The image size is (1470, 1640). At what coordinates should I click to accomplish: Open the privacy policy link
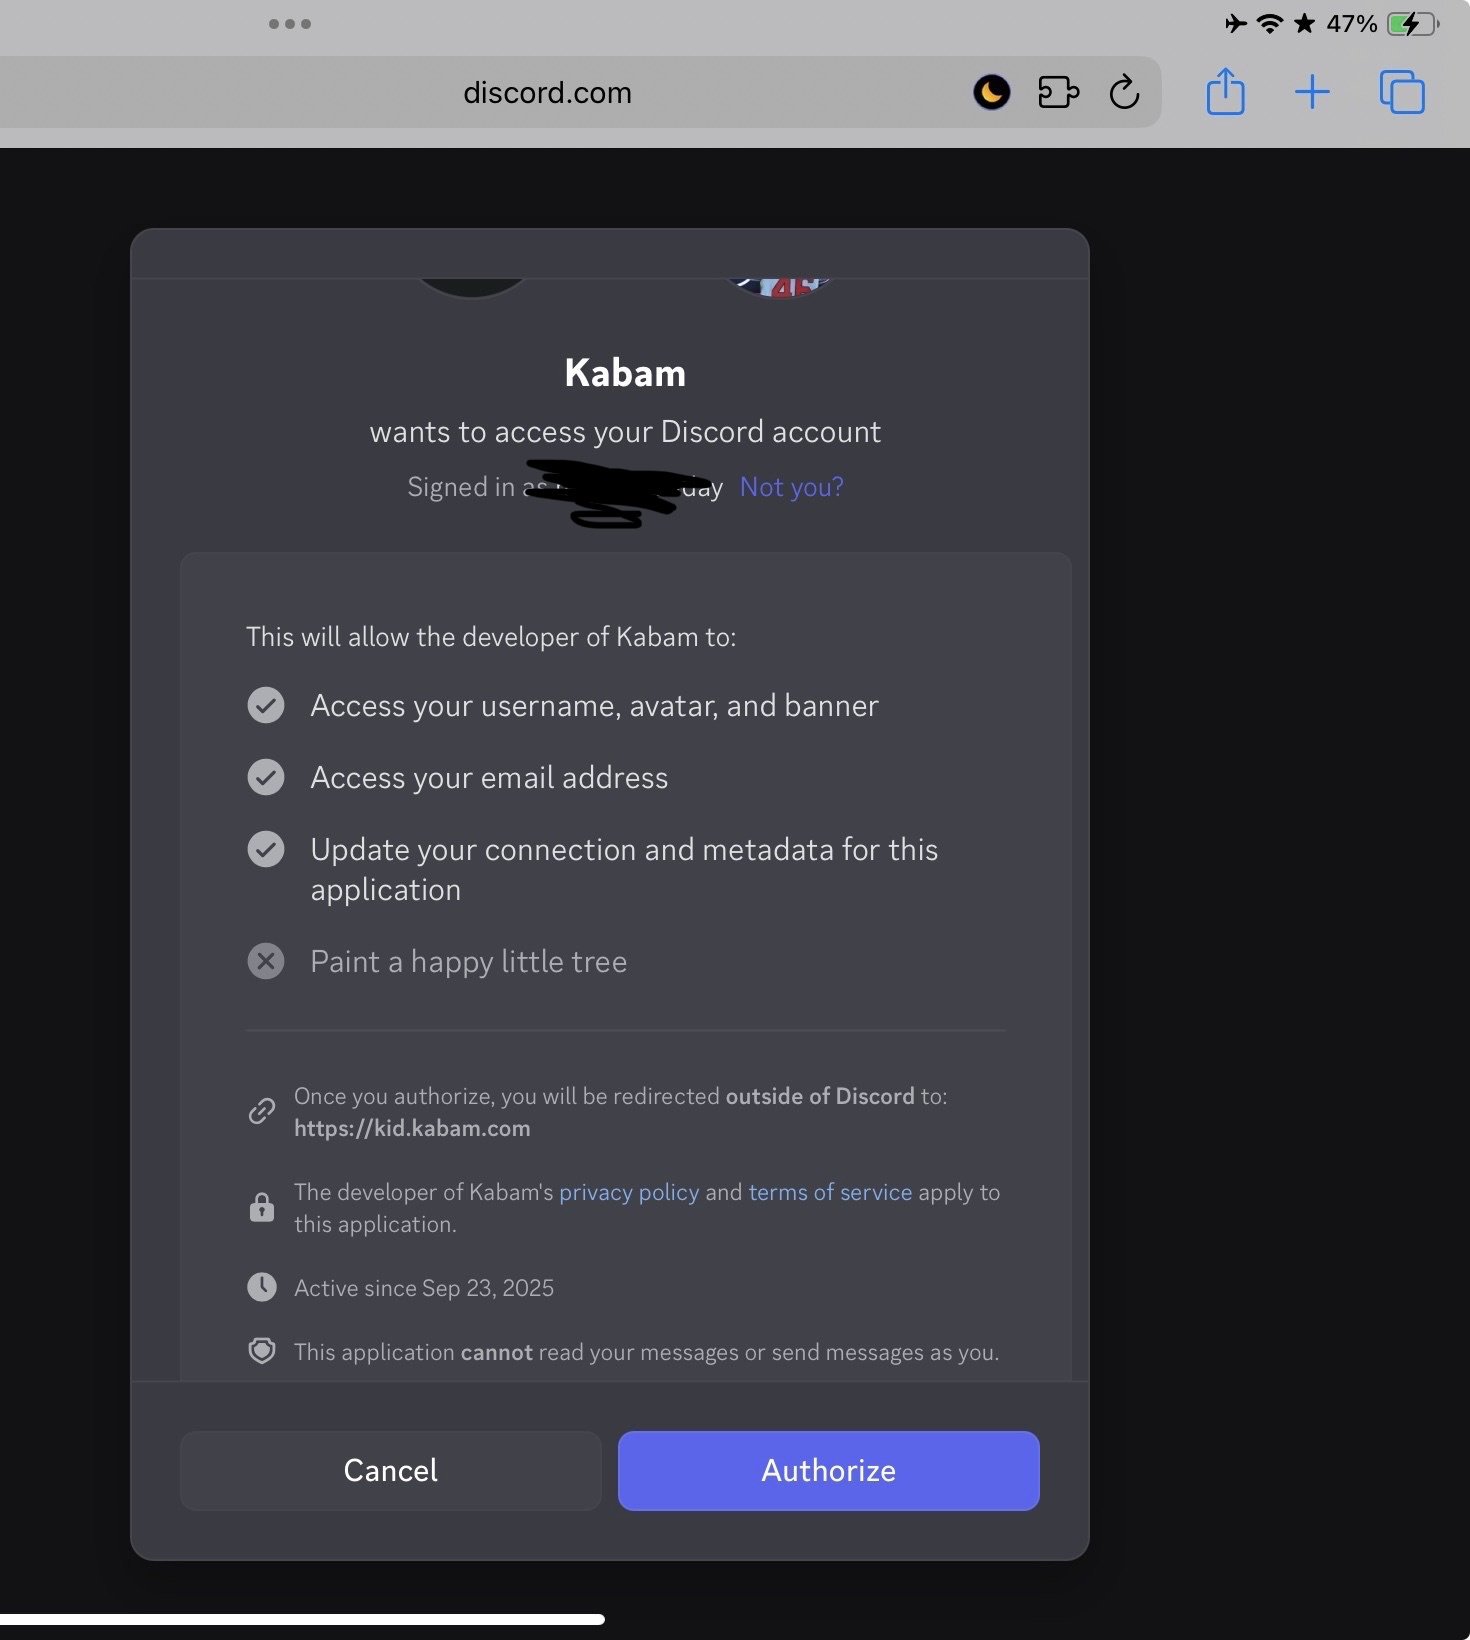pyautogui.click(x=629, y=1192)
